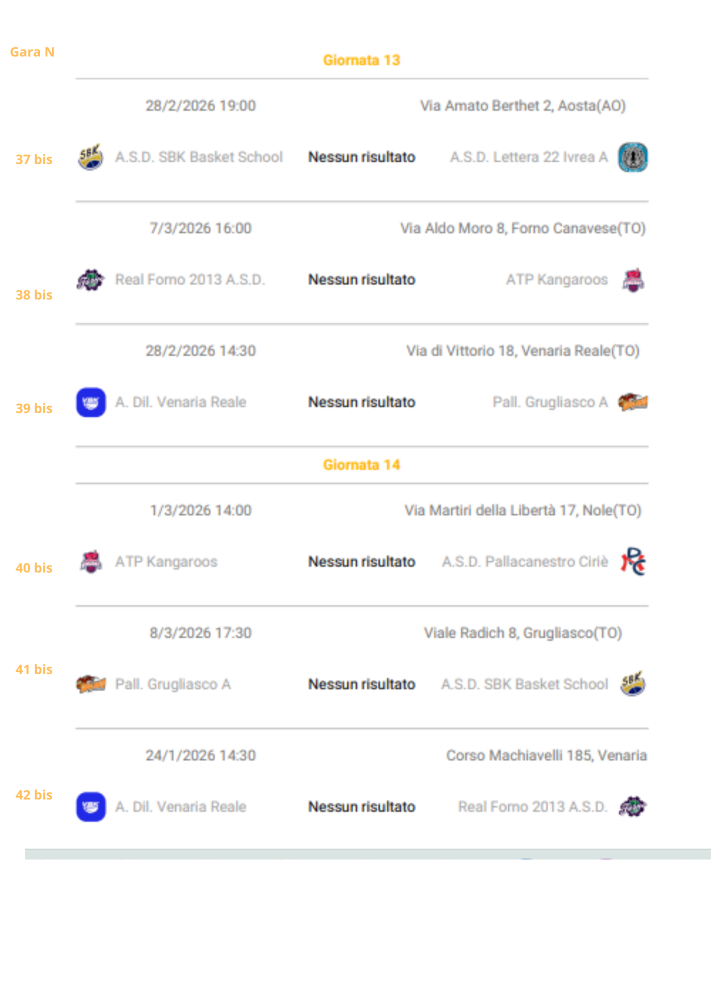Open the Via Aldo Moro 8, Forno Canavese address

coord(522,228)
